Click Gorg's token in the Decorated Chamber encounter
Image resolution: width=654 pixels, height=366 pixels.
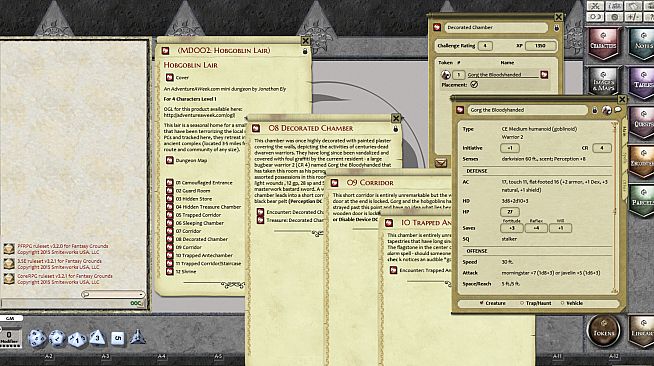click(445, 75)
